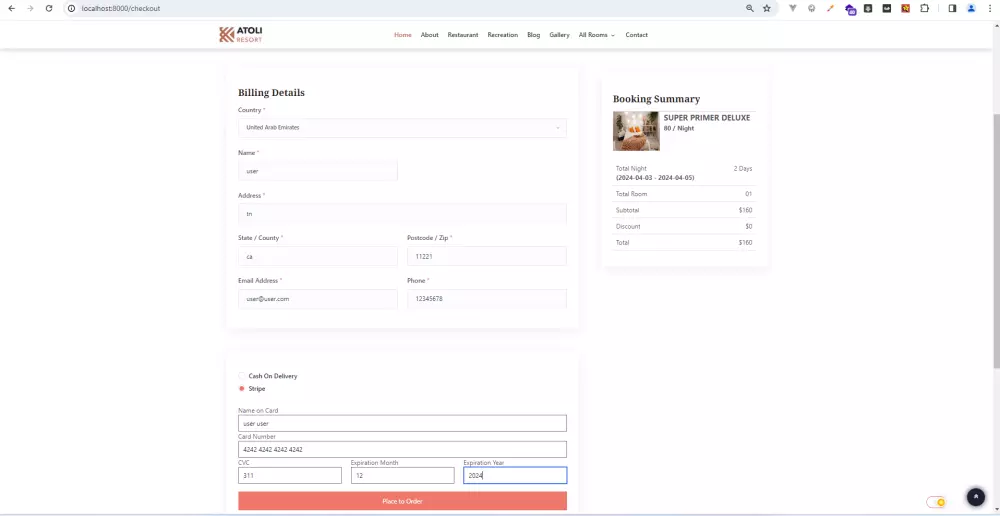Reload the checkout page
This screenshot has width=1000, height=516.
[x=48, y=8]
